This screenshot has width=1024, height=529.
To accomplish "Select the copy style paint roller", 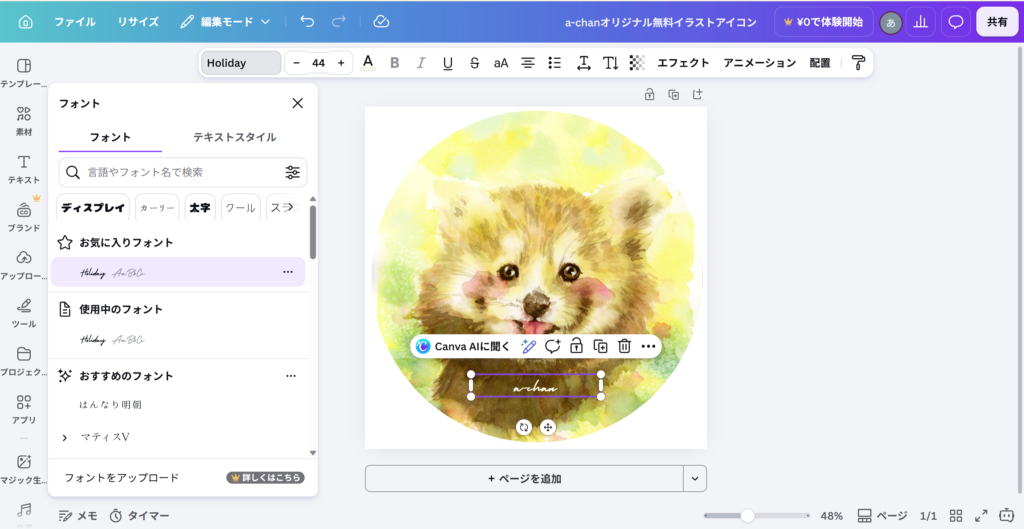I will coord(858,63).
